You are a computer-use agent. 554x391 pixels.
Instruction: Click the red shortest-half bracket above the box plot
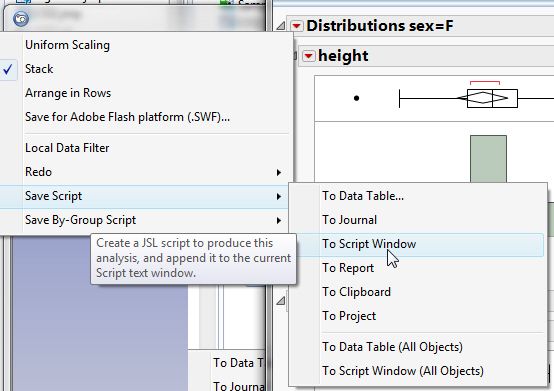click(x=485, y=83)
